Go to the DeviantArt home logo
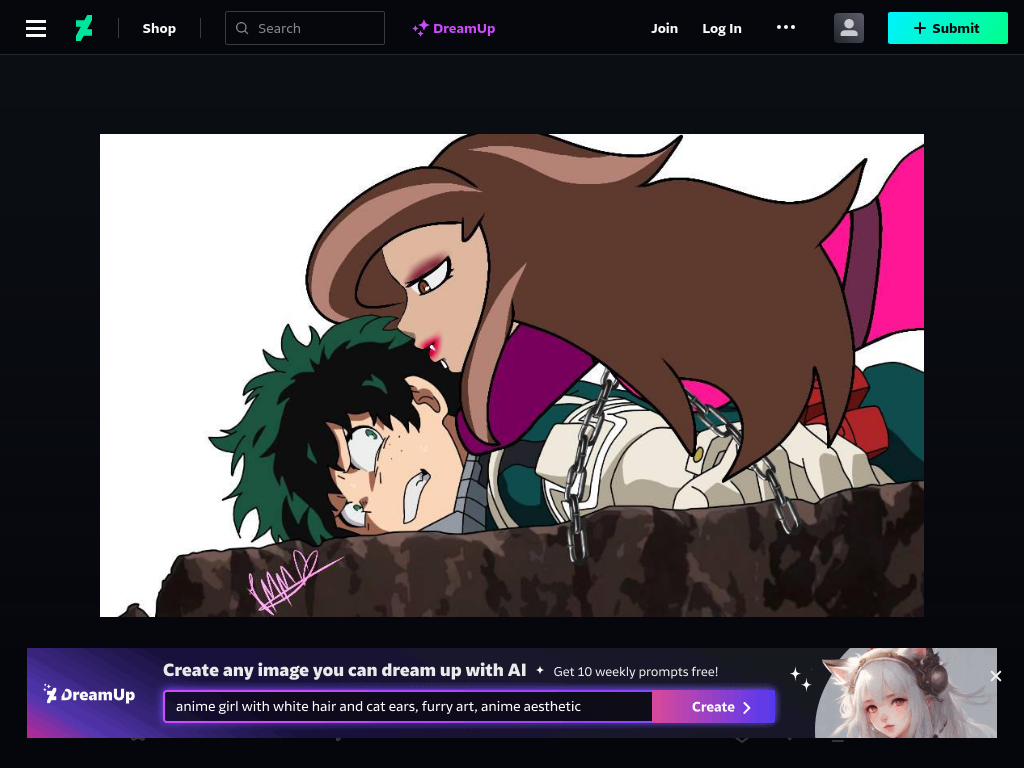1024x768 pixels. point(84,28)
